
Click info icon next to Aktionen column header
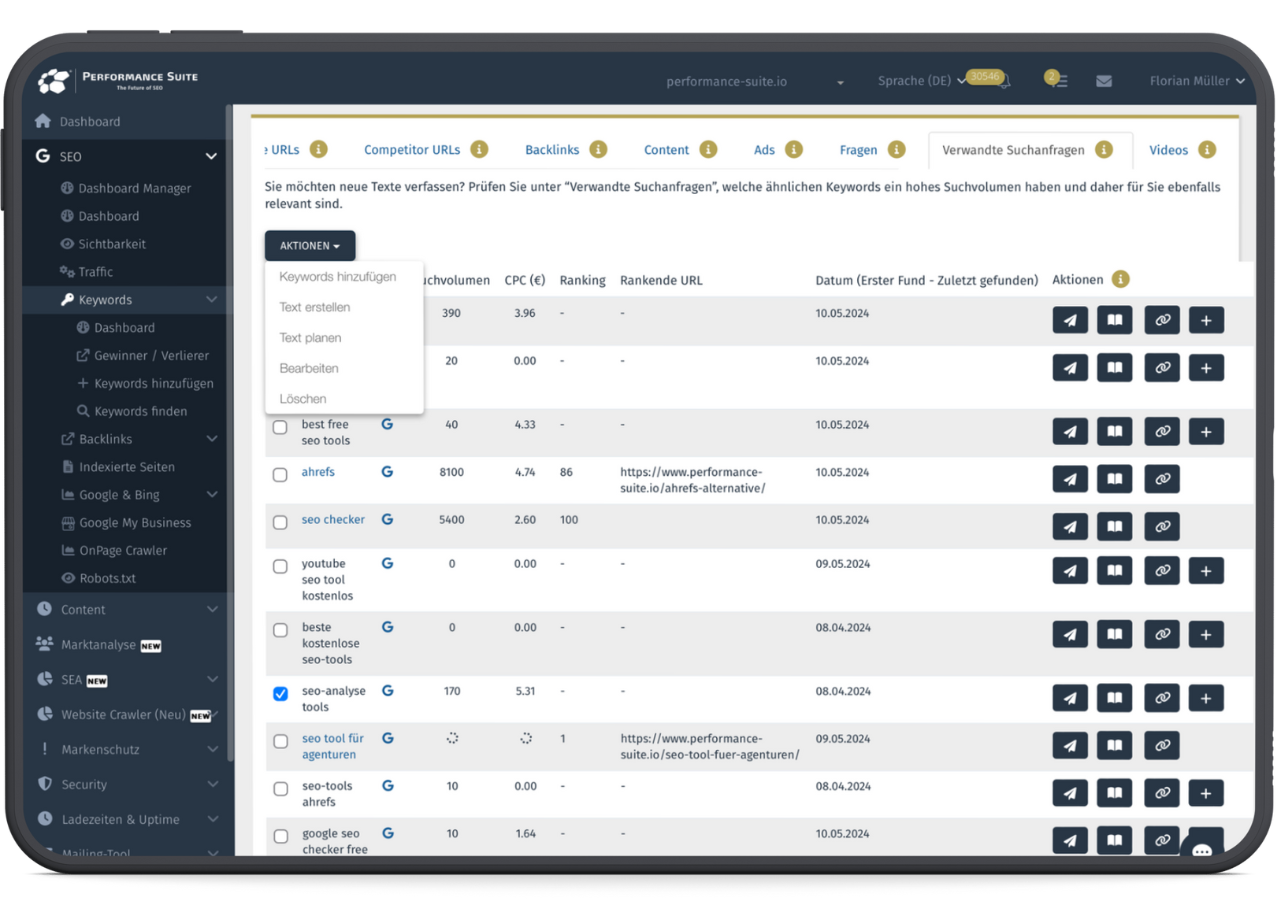[x=1121, y=279]
